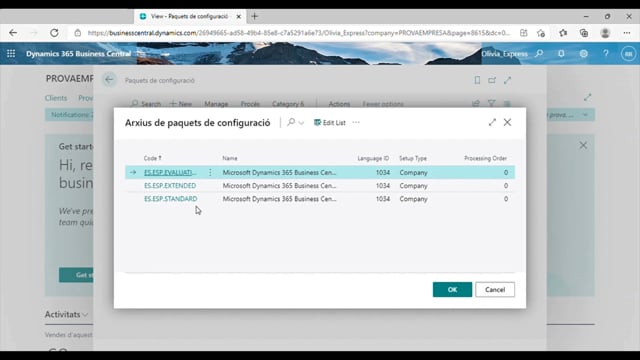Viewport: 640px width, 360px height.
Task: Click the browser address bar URL
Action: [299, 33]
